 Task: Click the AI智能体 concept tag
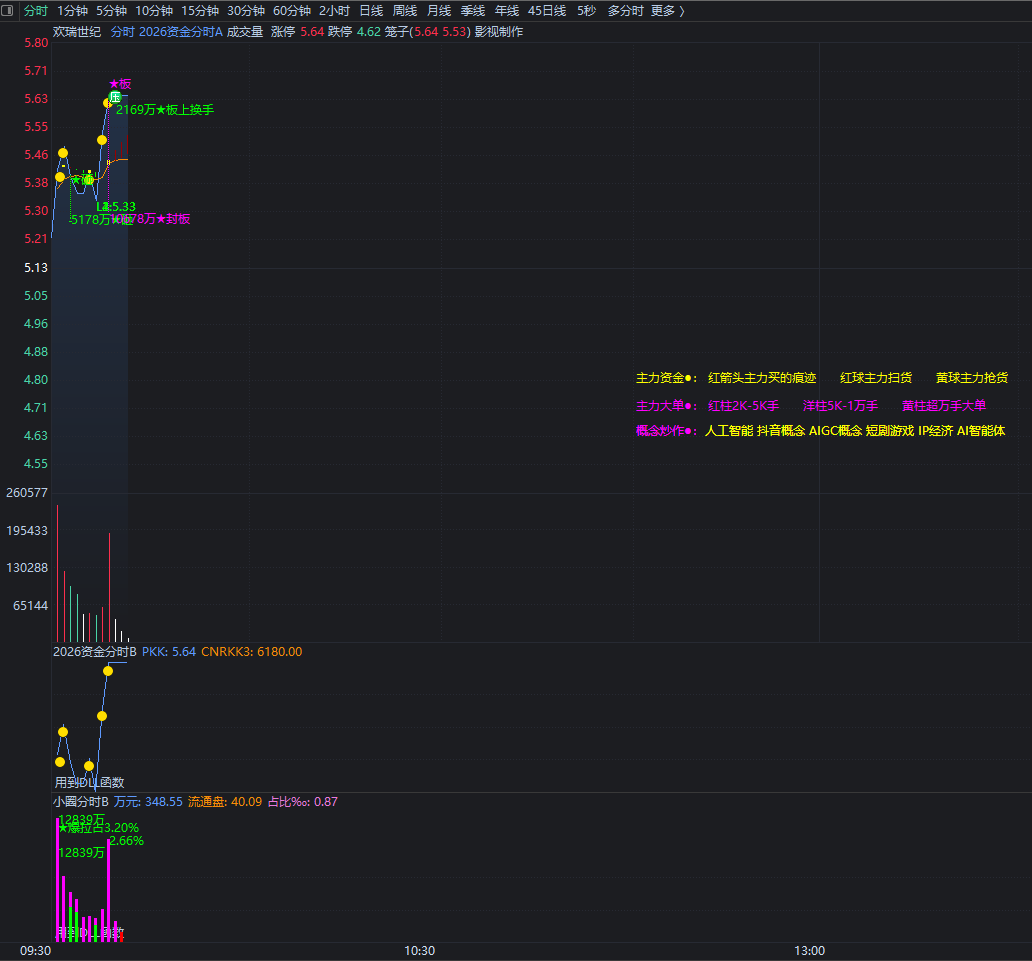click(981, 430)
